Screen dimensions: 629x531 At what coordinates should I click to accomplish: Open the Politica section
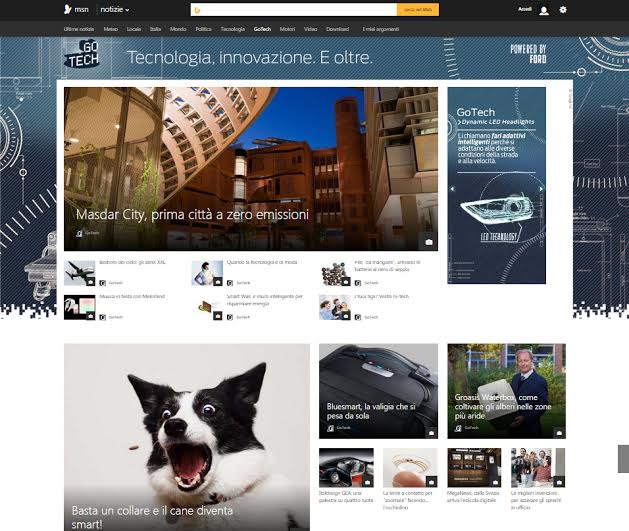(x=203, y=29)
